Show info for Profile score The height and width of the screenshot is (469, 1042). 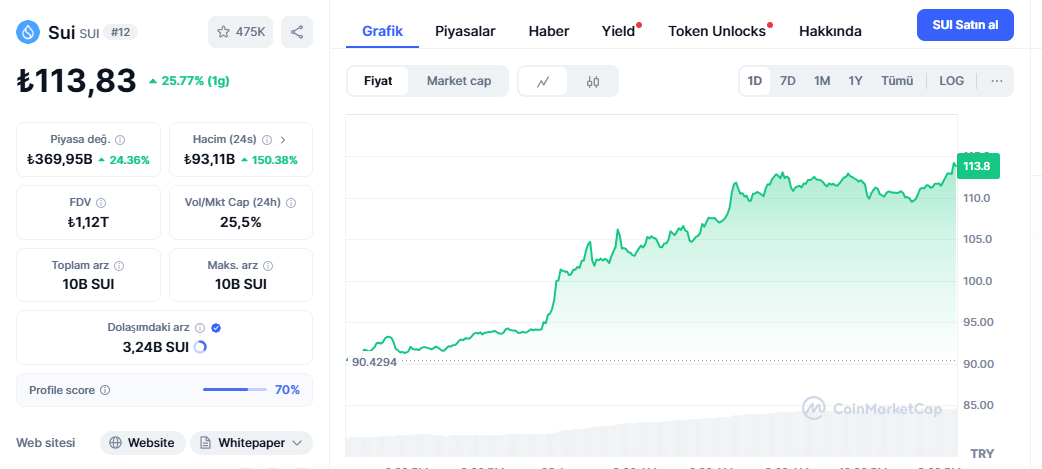pos(105,390)
